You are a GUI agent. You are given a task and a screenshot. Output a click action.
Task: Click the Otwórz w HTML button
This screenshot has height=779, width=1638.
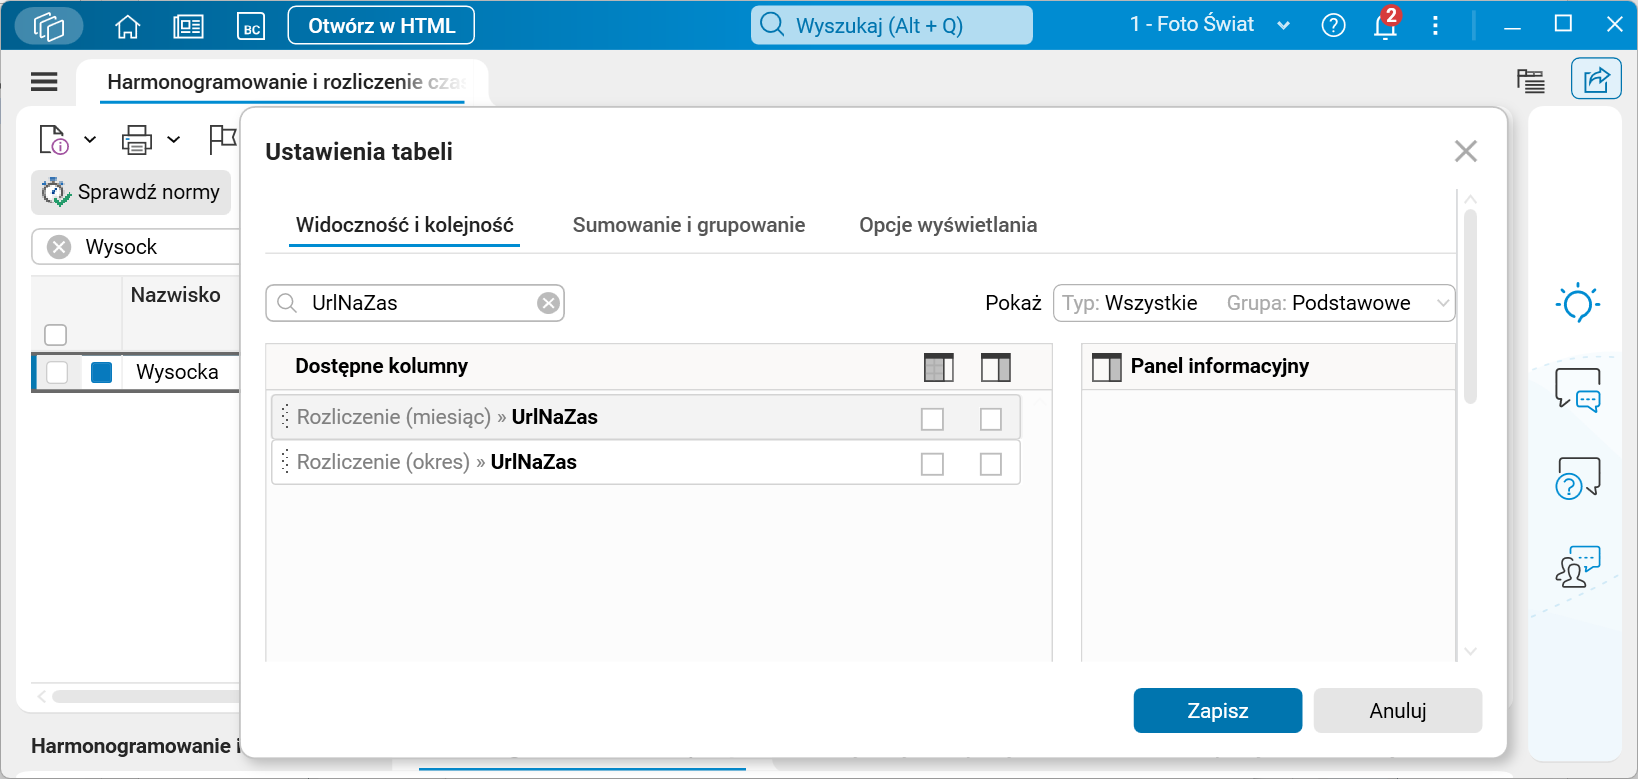click(381, 26)
